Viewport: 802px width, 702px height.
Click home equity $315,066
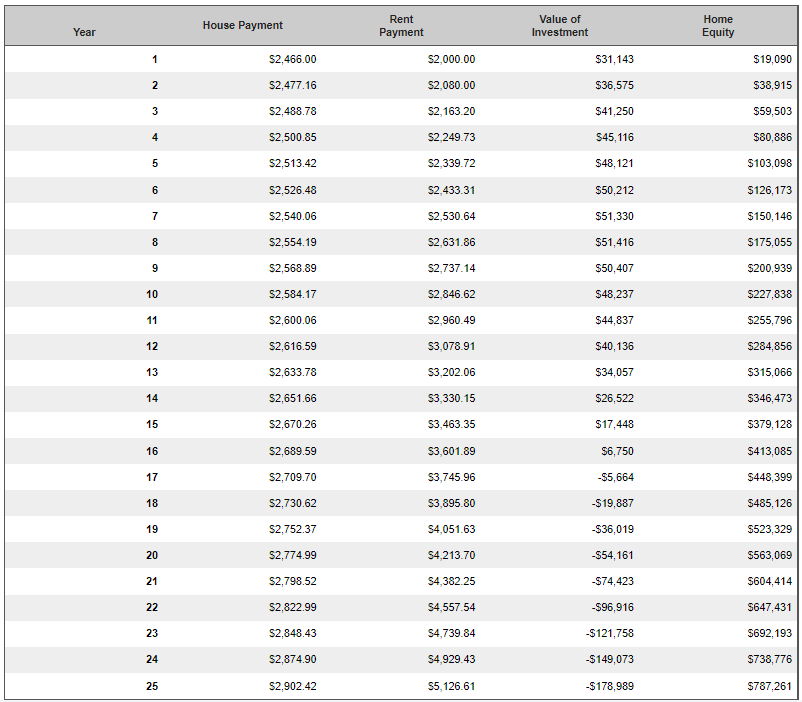(769, 372)
